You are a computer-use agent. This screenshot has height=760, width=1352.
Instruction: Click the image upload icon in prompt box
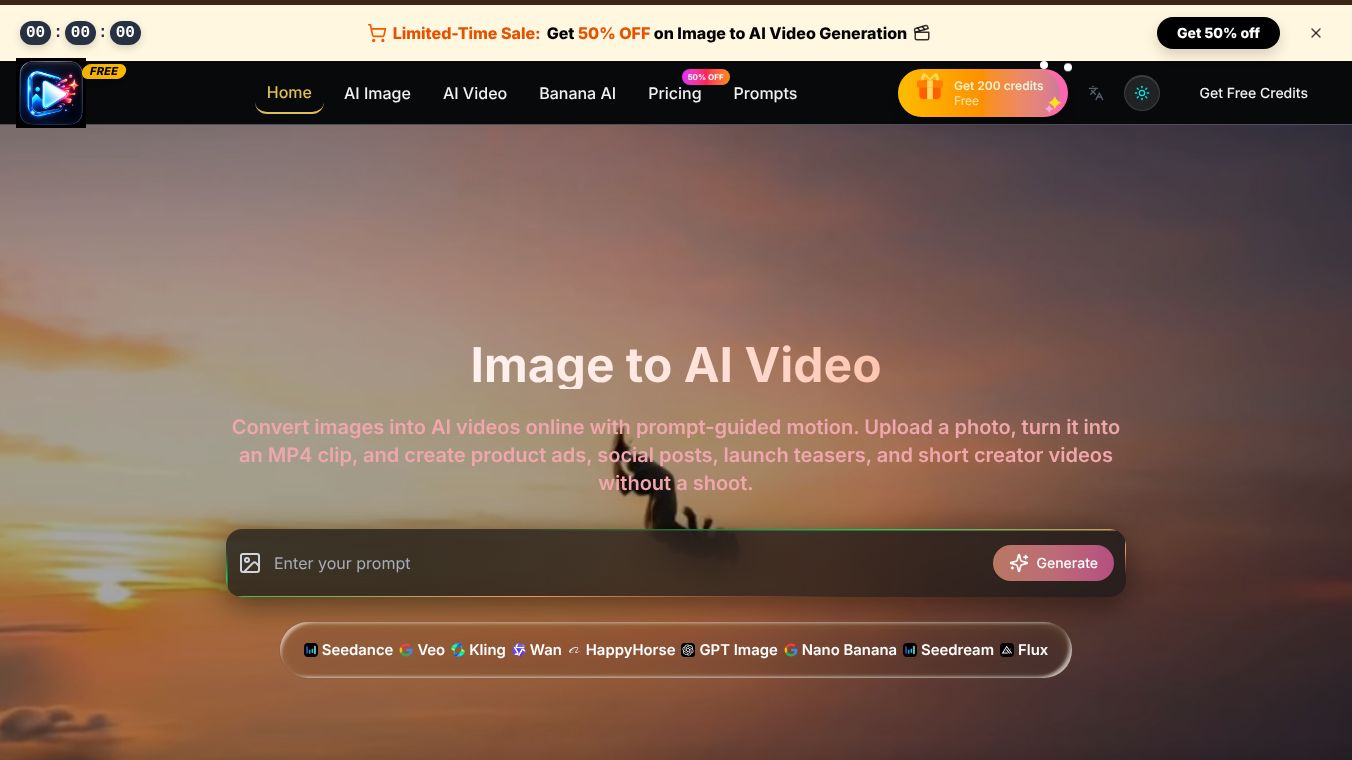tap(250, 563)
